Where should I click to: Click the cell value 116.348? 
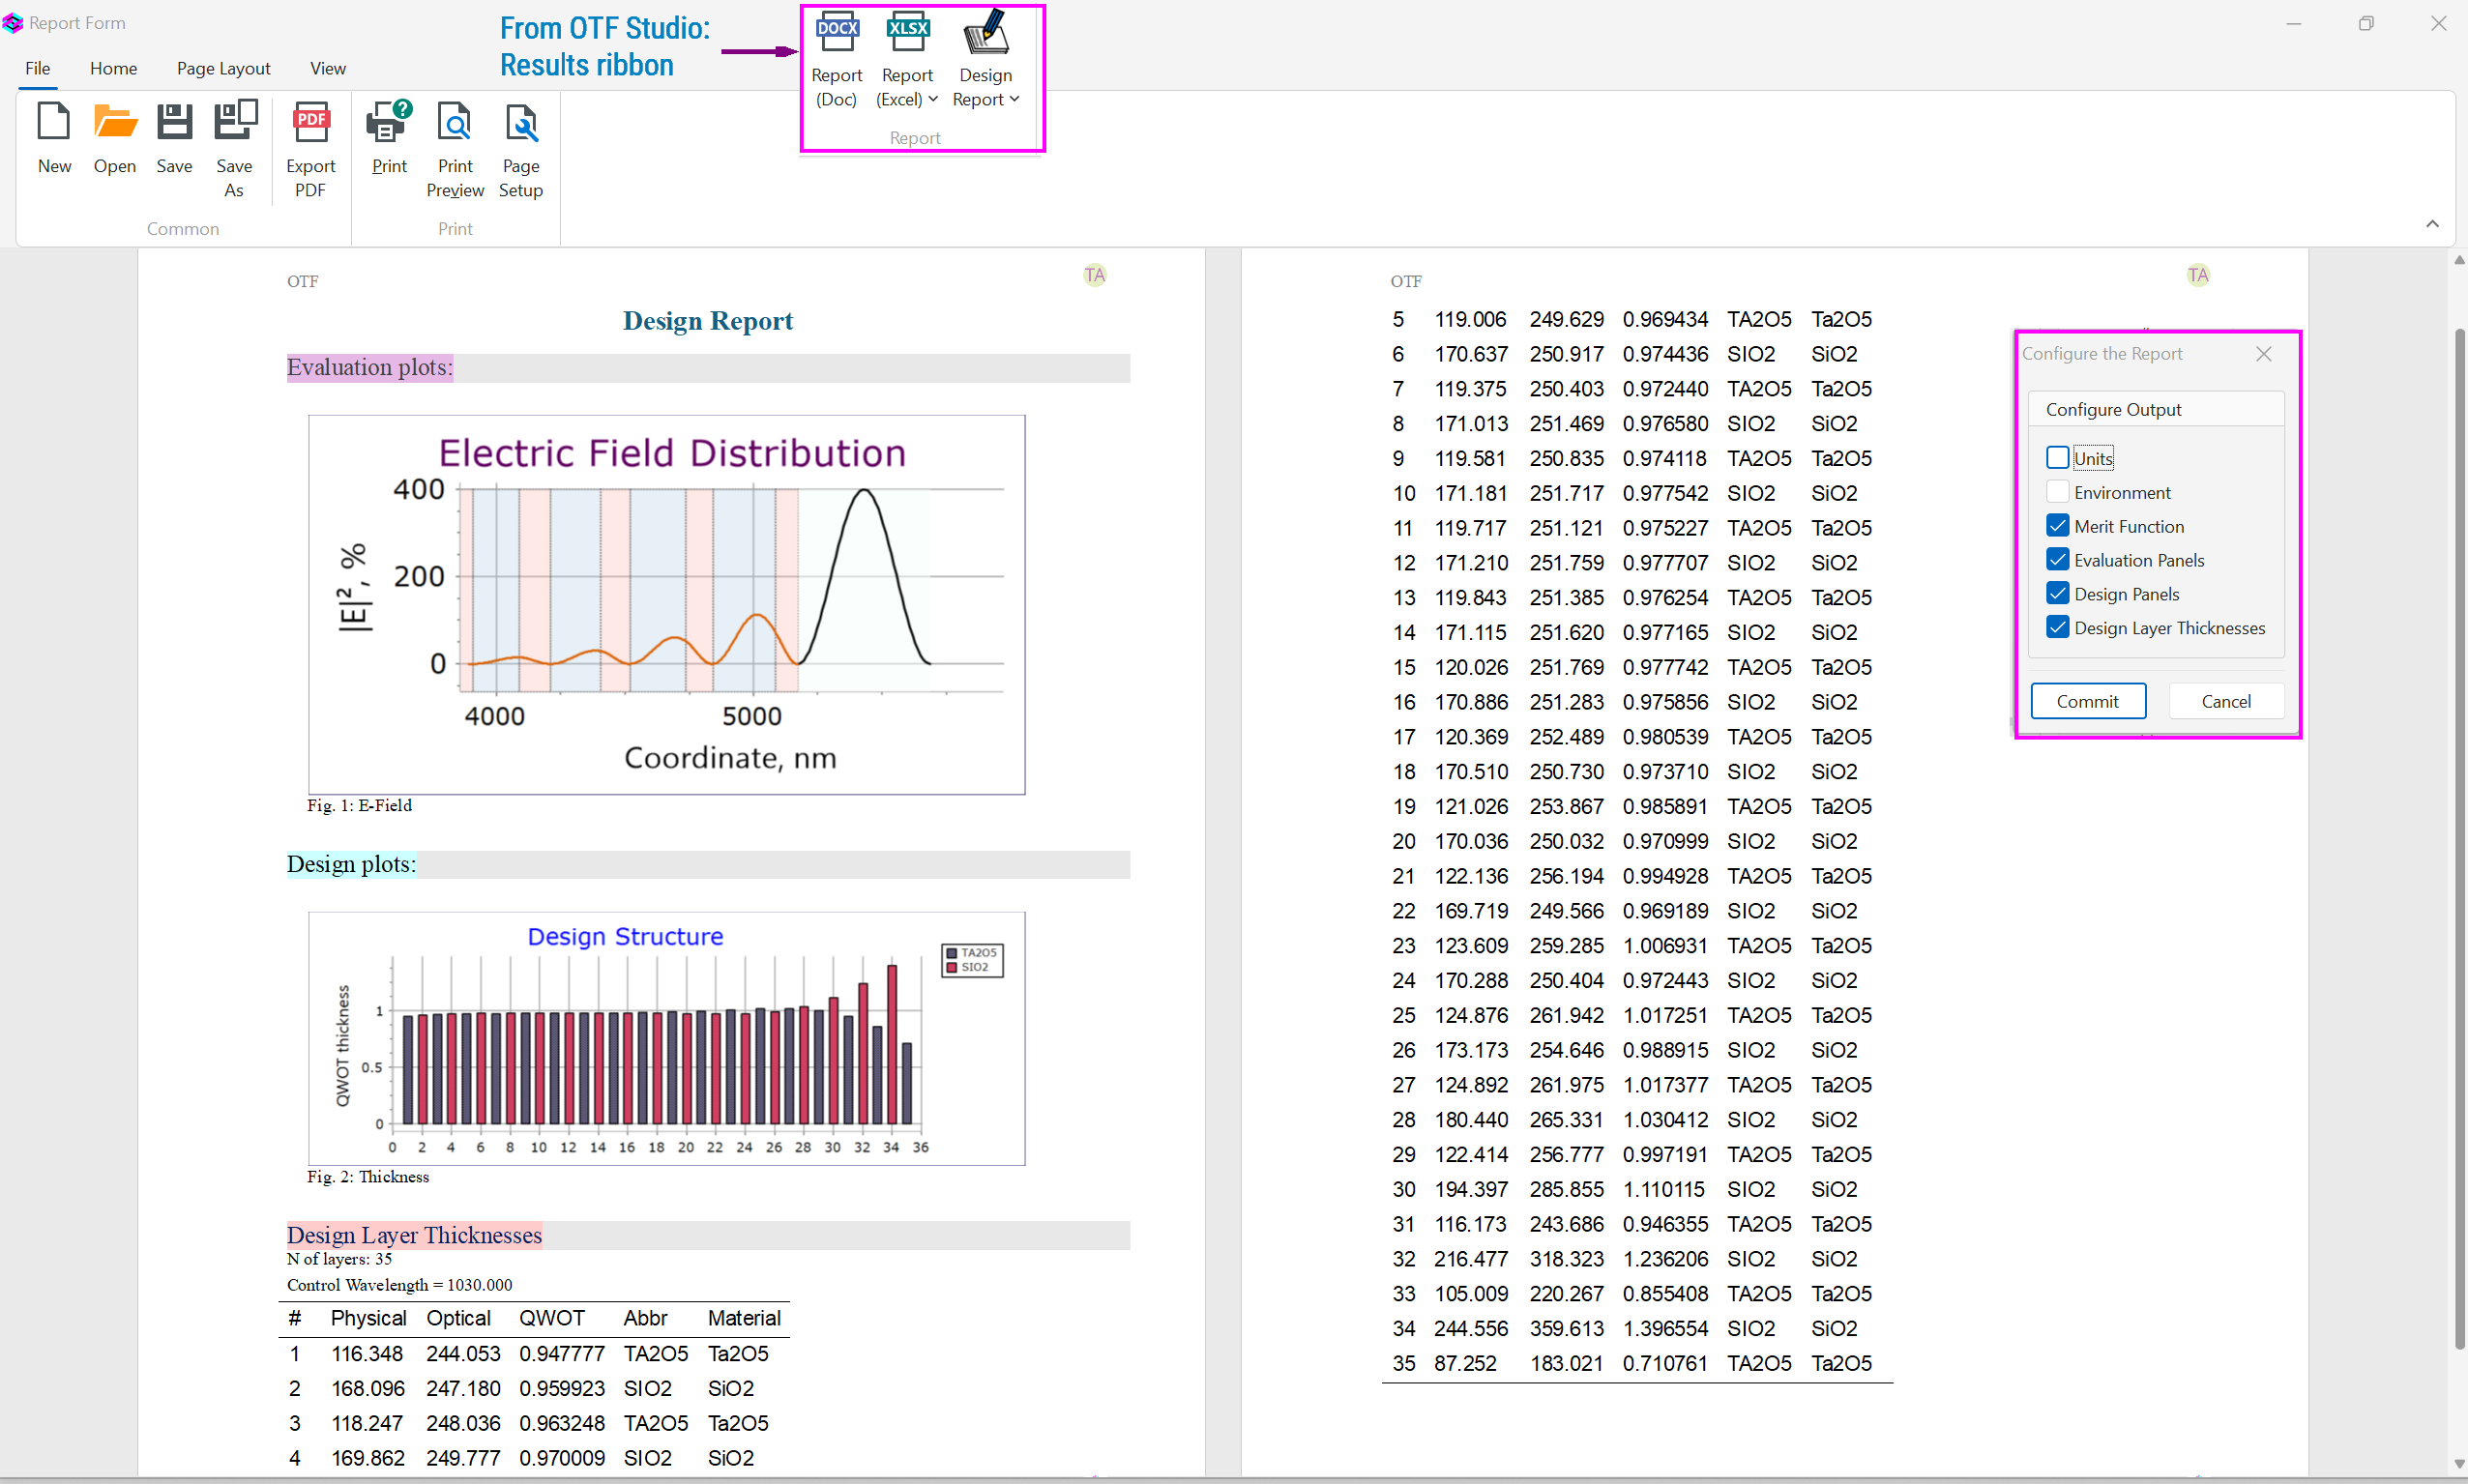[368, 1354]
